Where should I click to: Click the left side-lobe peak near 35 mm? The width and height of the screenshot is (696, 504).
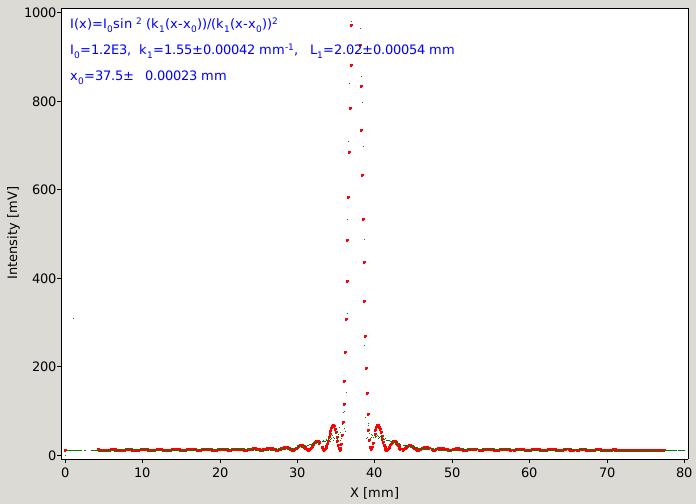[x=333, y=426]
